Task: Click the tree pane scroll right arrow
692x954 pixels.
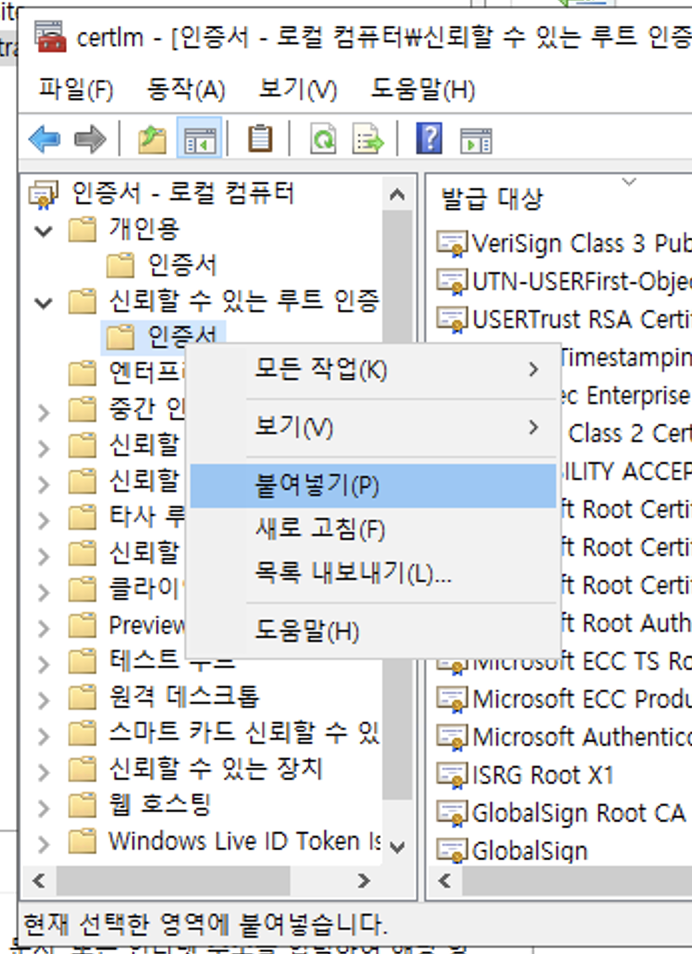Action: pos(364,880)
